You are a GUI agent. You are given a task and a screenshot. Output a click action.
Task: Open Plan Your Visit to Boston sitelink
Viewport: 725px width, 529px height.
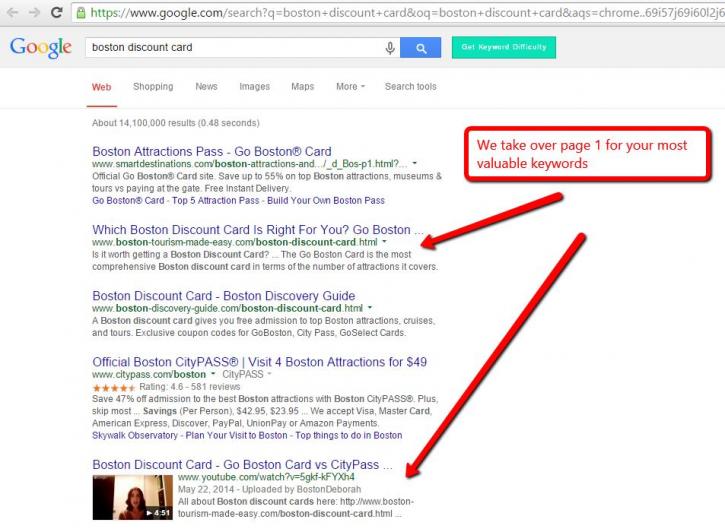coord(236,436)
